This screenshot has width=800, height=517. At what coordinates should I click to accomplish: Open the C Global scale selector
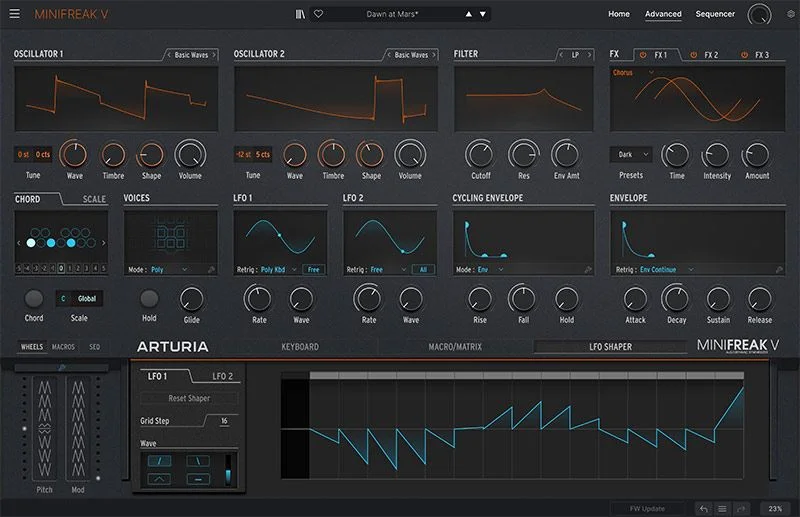tap(79, 299)
